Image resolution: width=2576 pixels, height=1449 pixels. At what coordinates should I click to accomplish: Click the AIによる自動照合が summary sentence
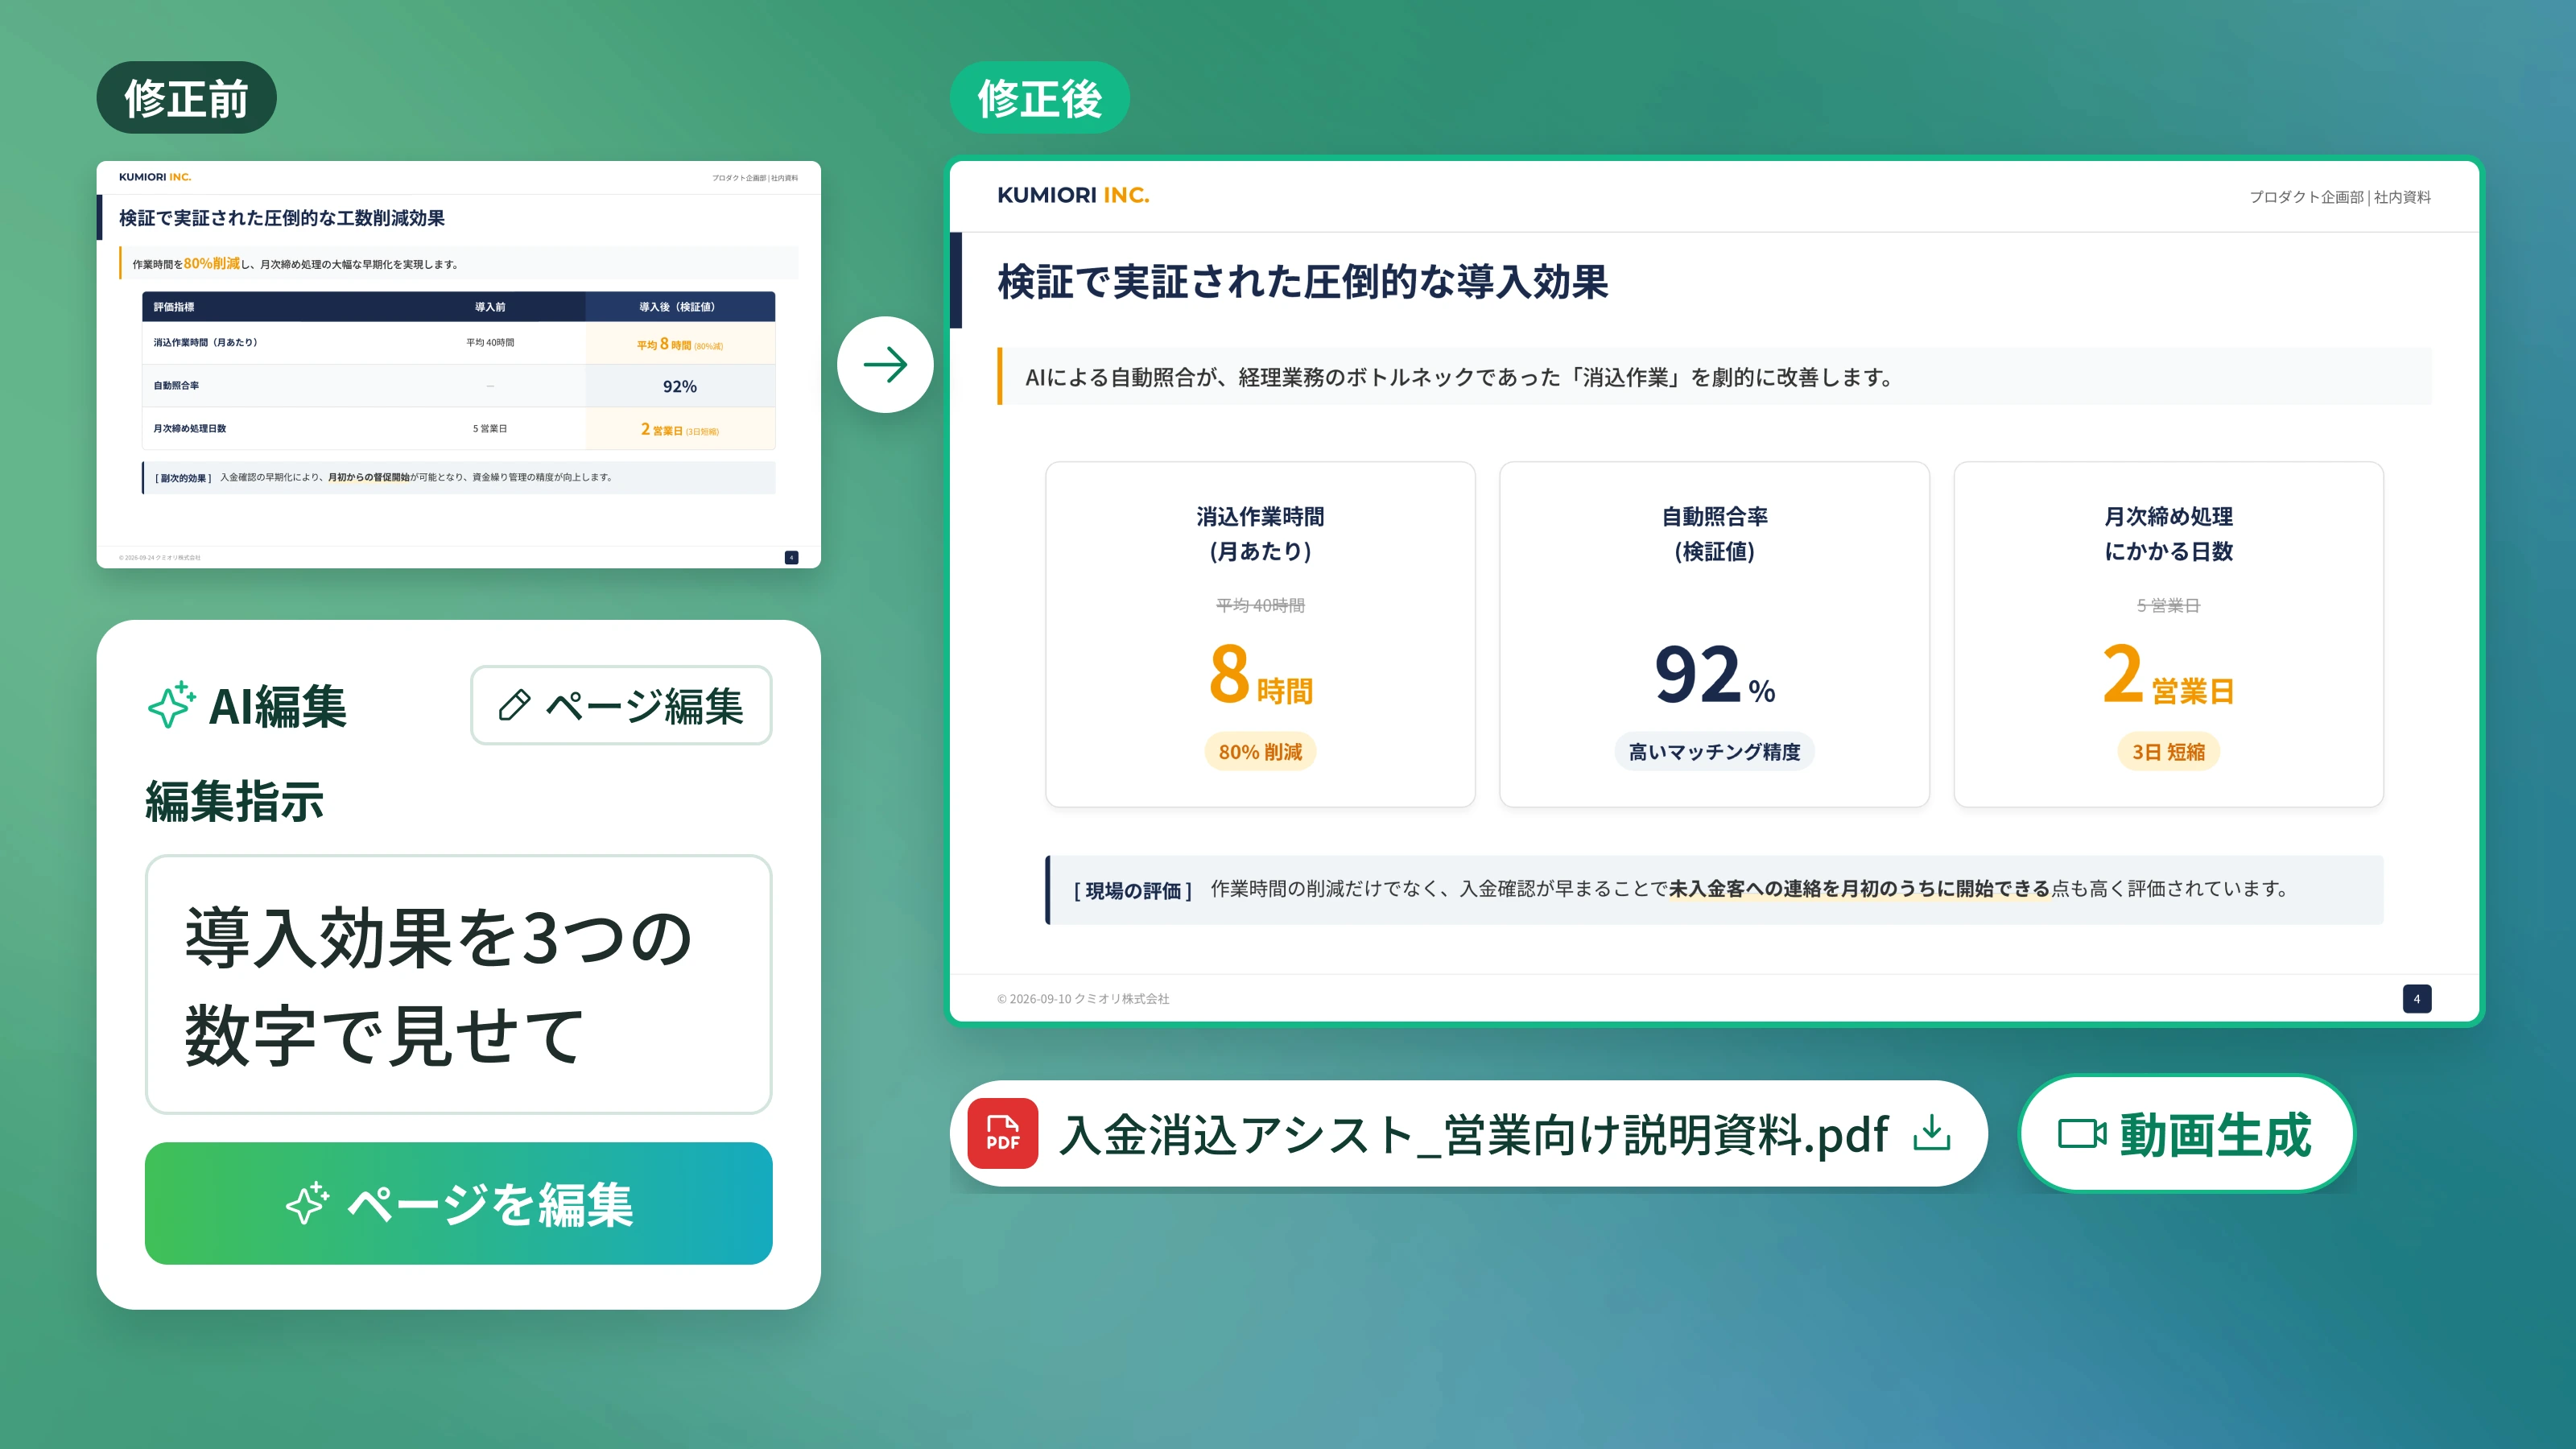point(1459,377)
